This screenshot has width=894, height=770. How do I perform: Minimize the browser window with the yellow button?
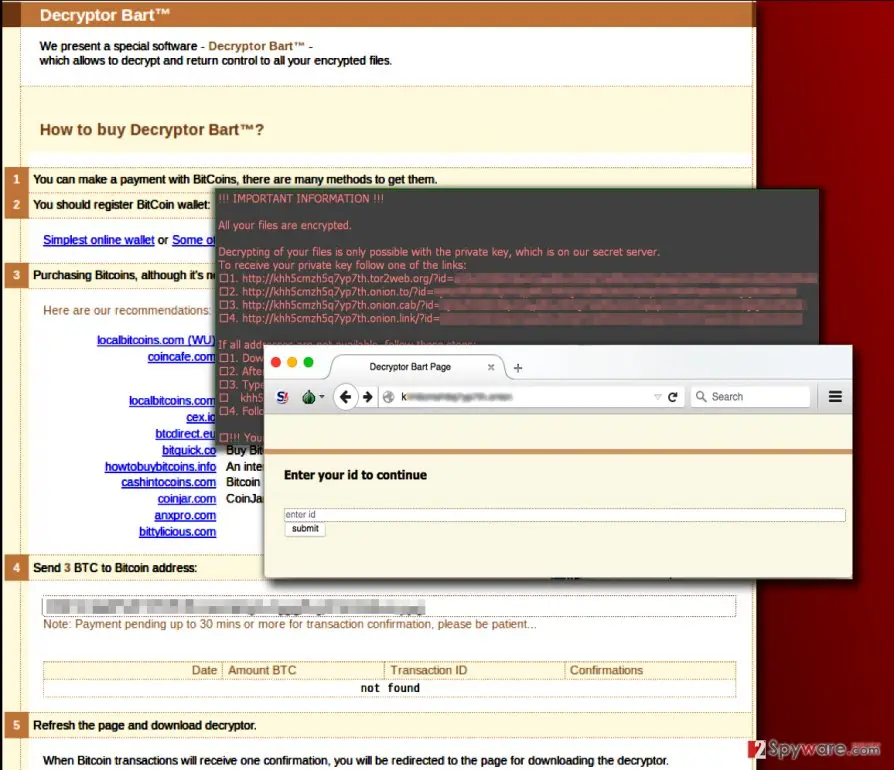click(x=292, y=362)
